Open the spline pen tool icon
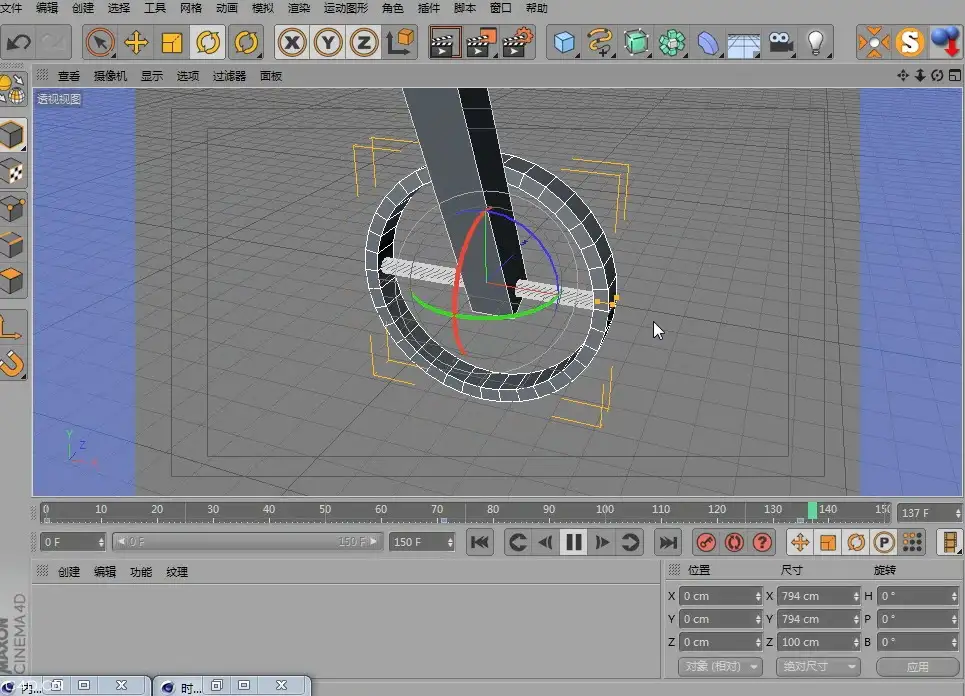This screenshot has width=965, height=696. point(600,42)
